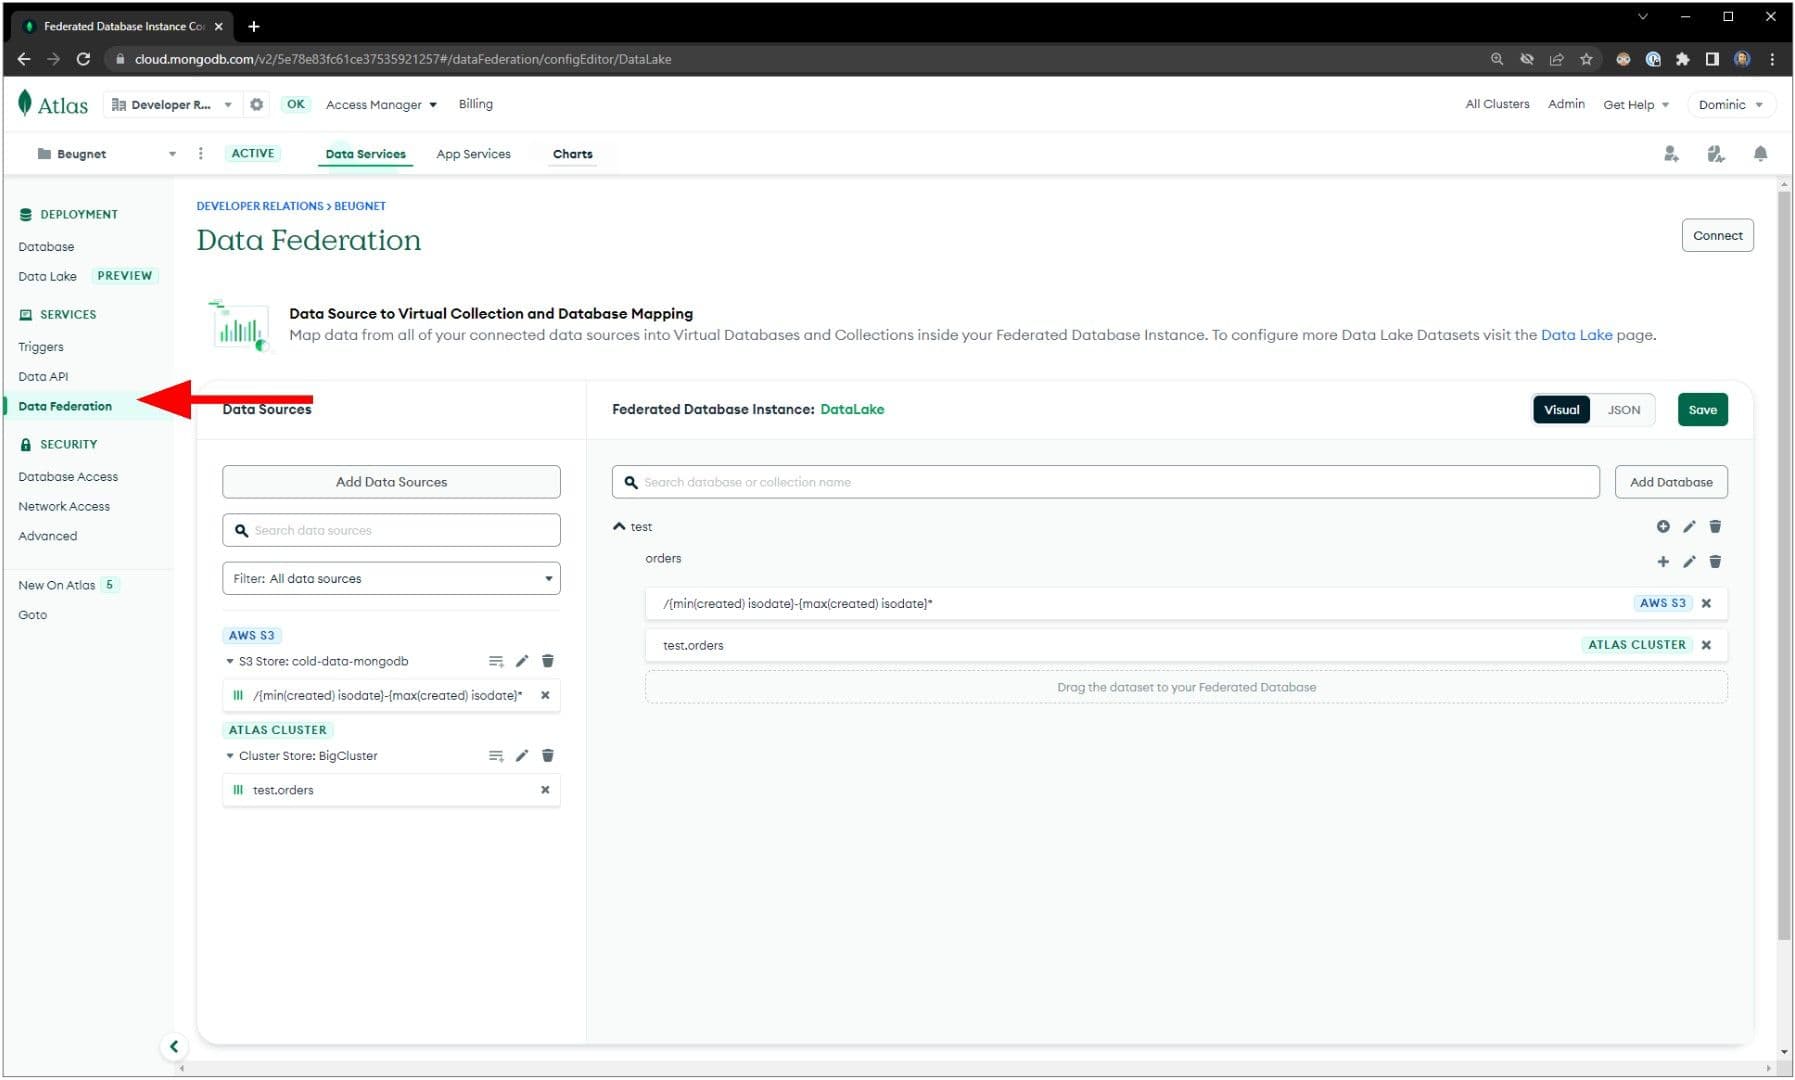Switch the editor to JSON view
Image resolution: width=1795 pixels, height=1080 pixels.
1623,410
